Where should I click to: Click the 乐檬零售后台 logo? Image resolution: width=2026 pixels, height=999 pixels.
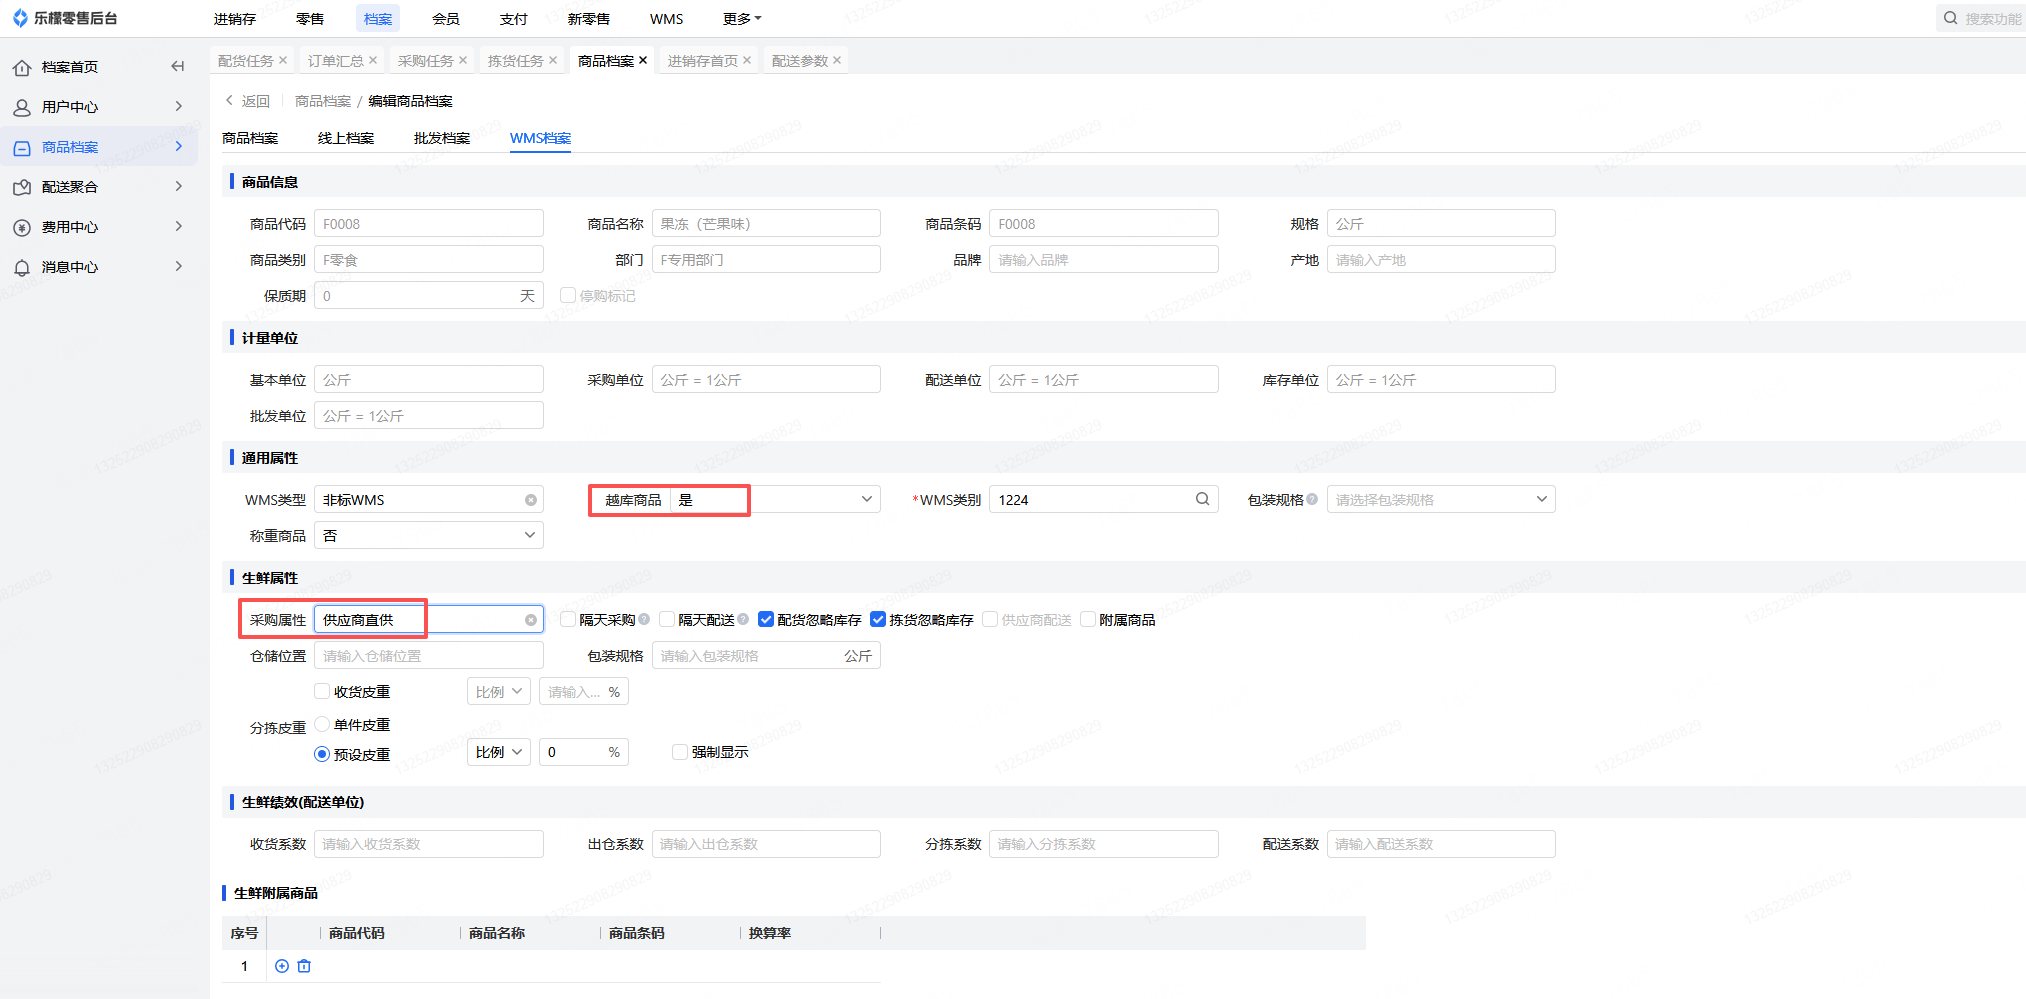65,18
